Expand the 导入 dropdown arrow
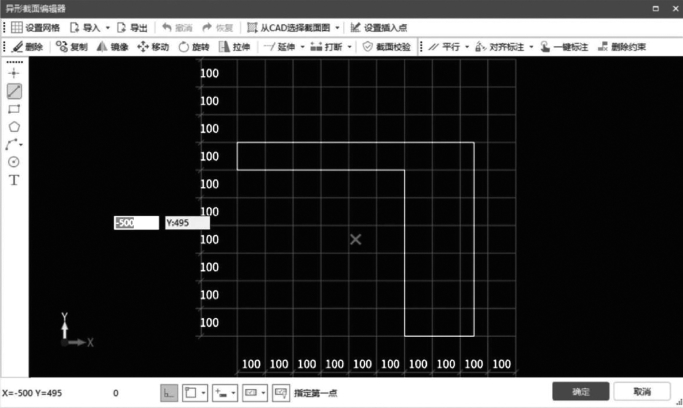The width and height of the screenshot is (683, 408). click(108, 28)
